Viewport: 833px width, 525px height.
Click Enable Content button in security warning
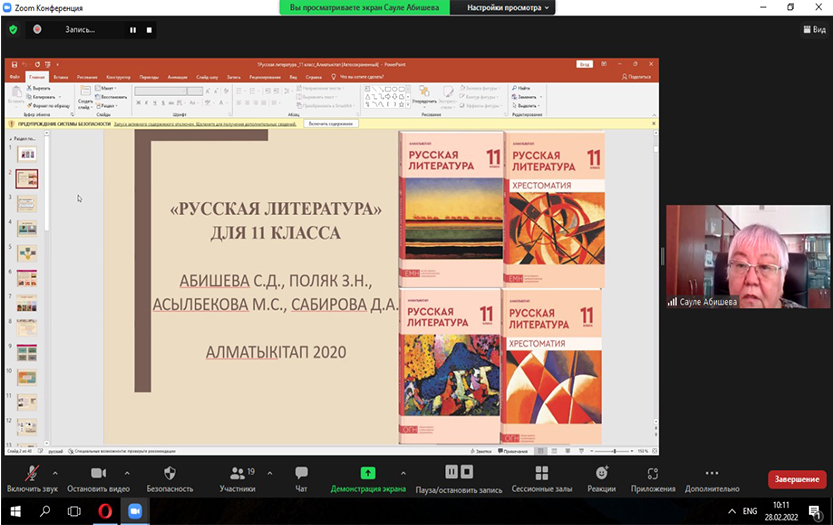coord(330,124)
